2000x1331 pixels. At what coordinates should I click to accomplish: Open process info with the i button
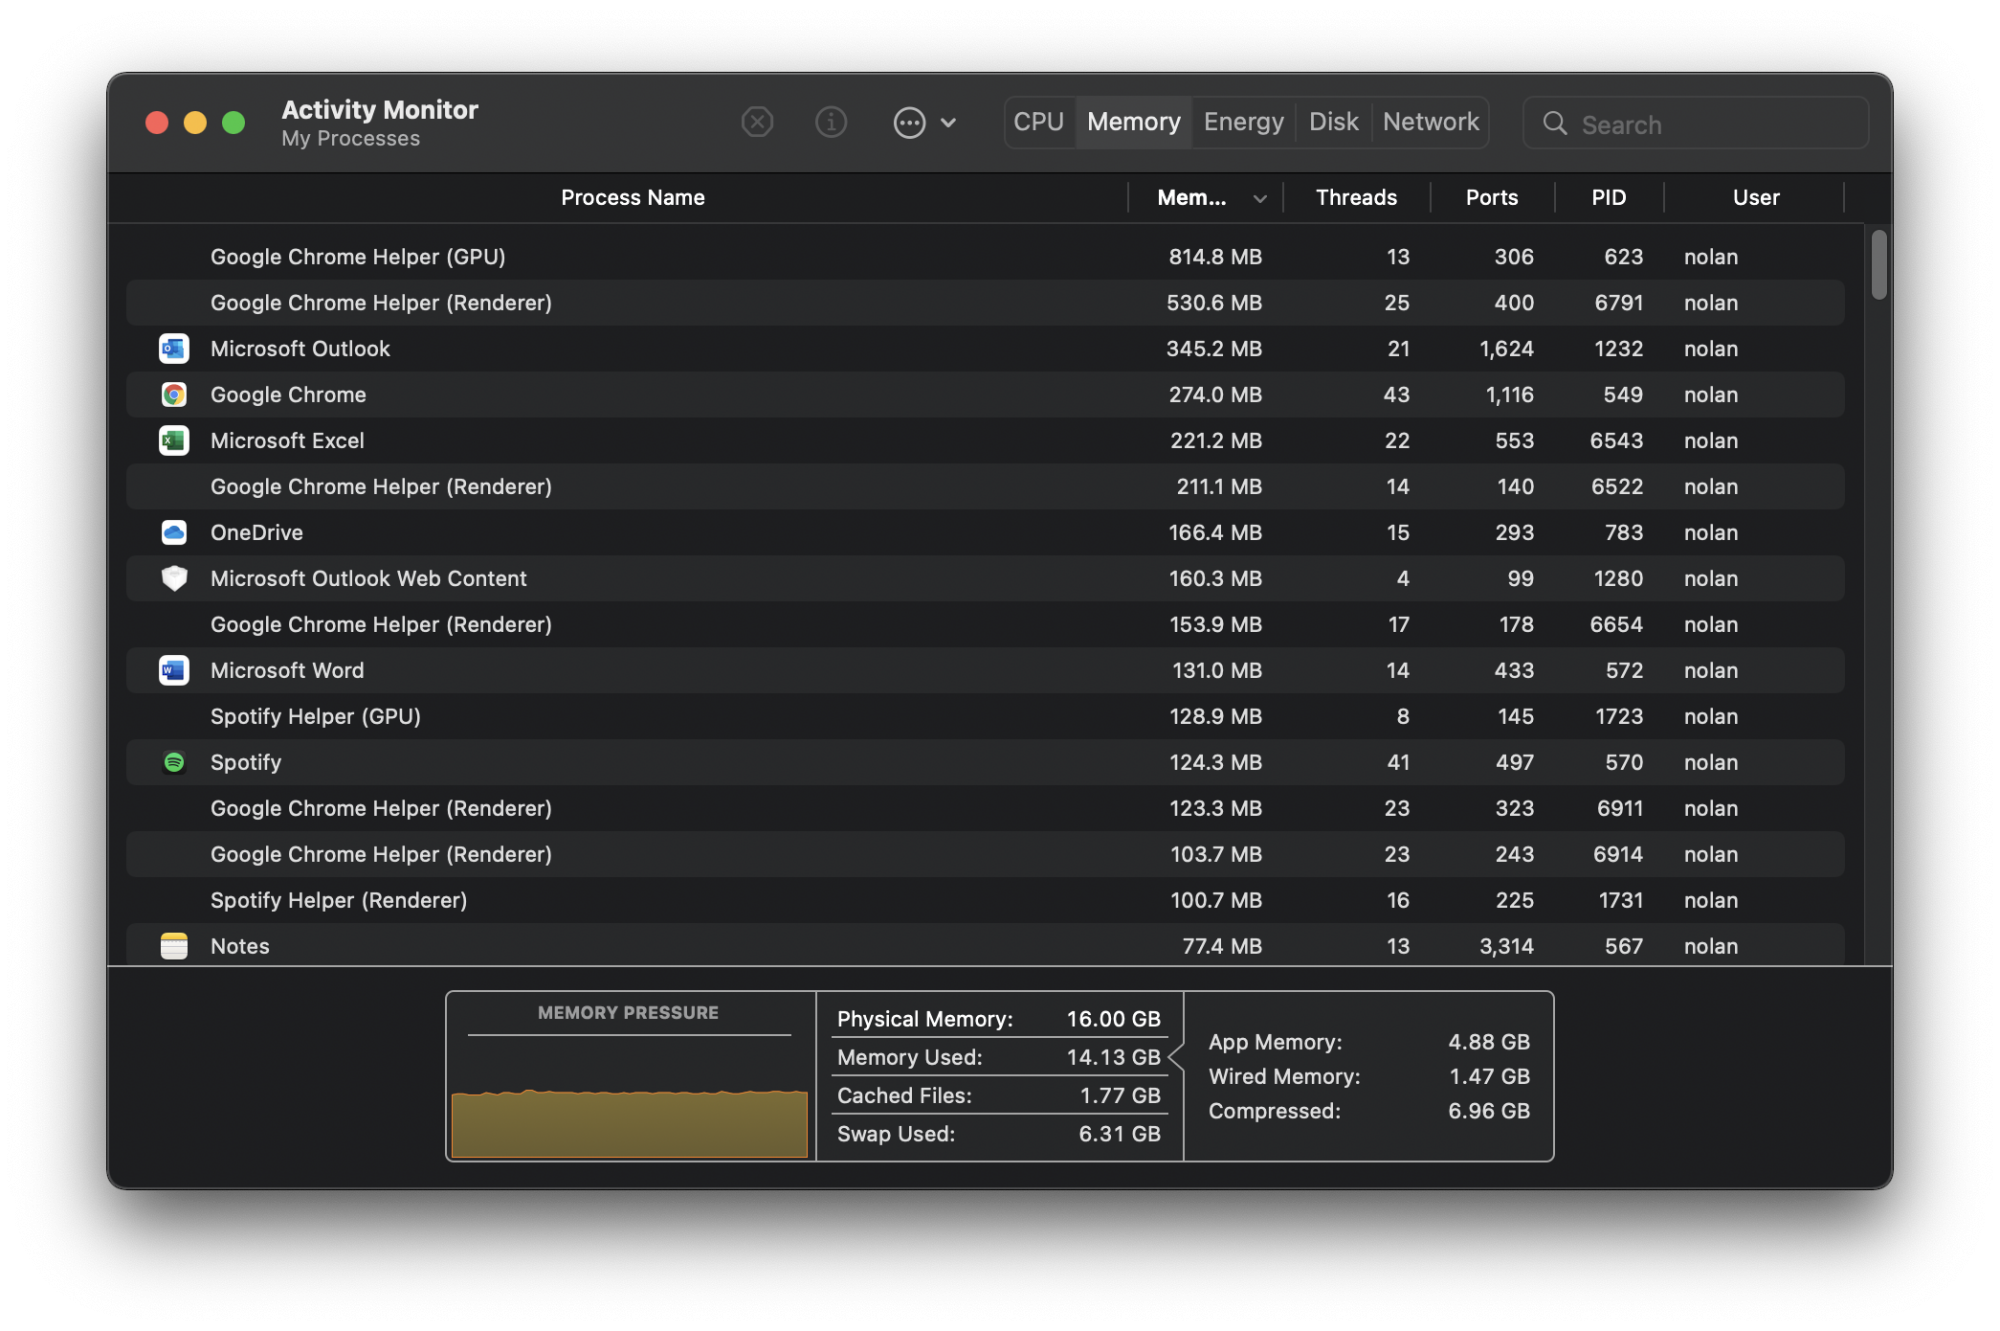pos(831,121)
